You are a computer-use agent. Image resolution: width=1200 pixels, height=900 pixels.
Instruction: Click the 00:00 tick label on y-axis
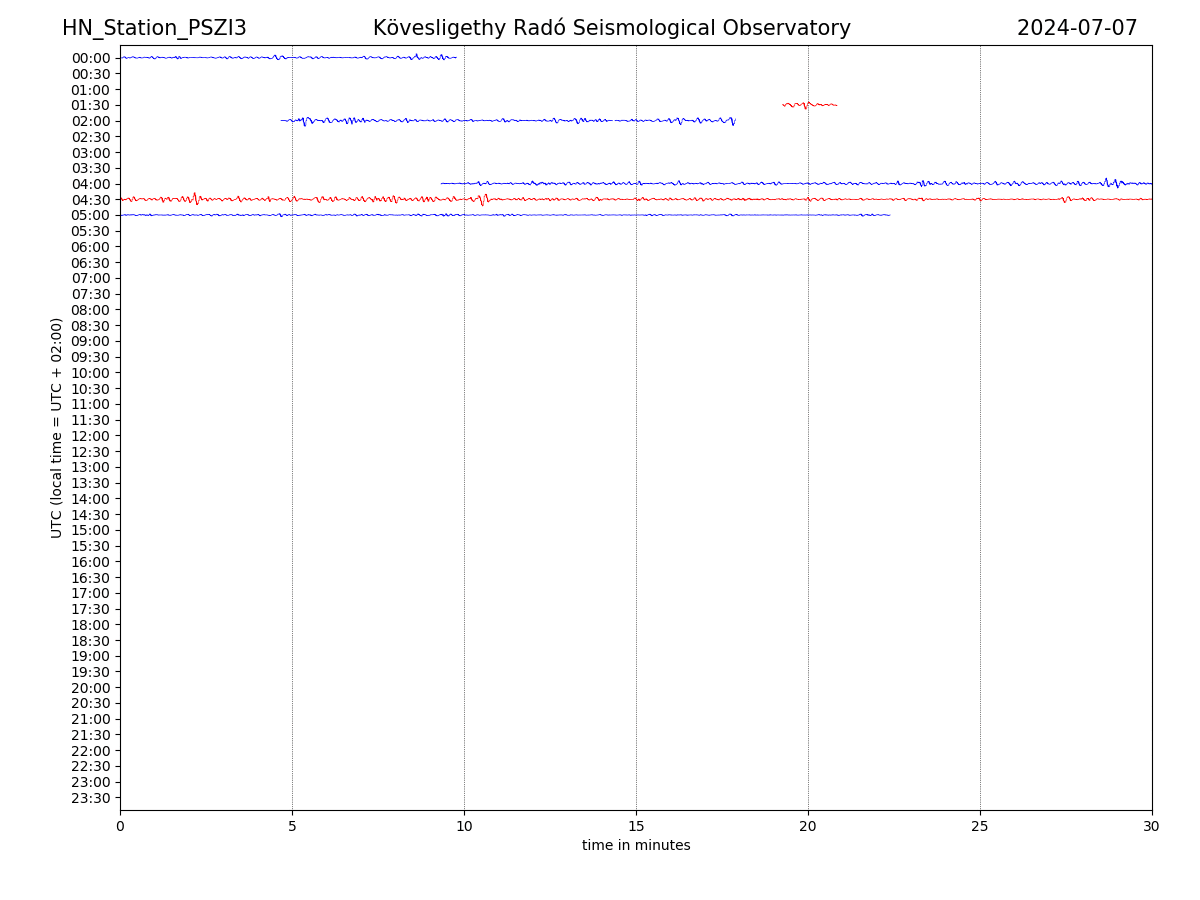(90, 58)
